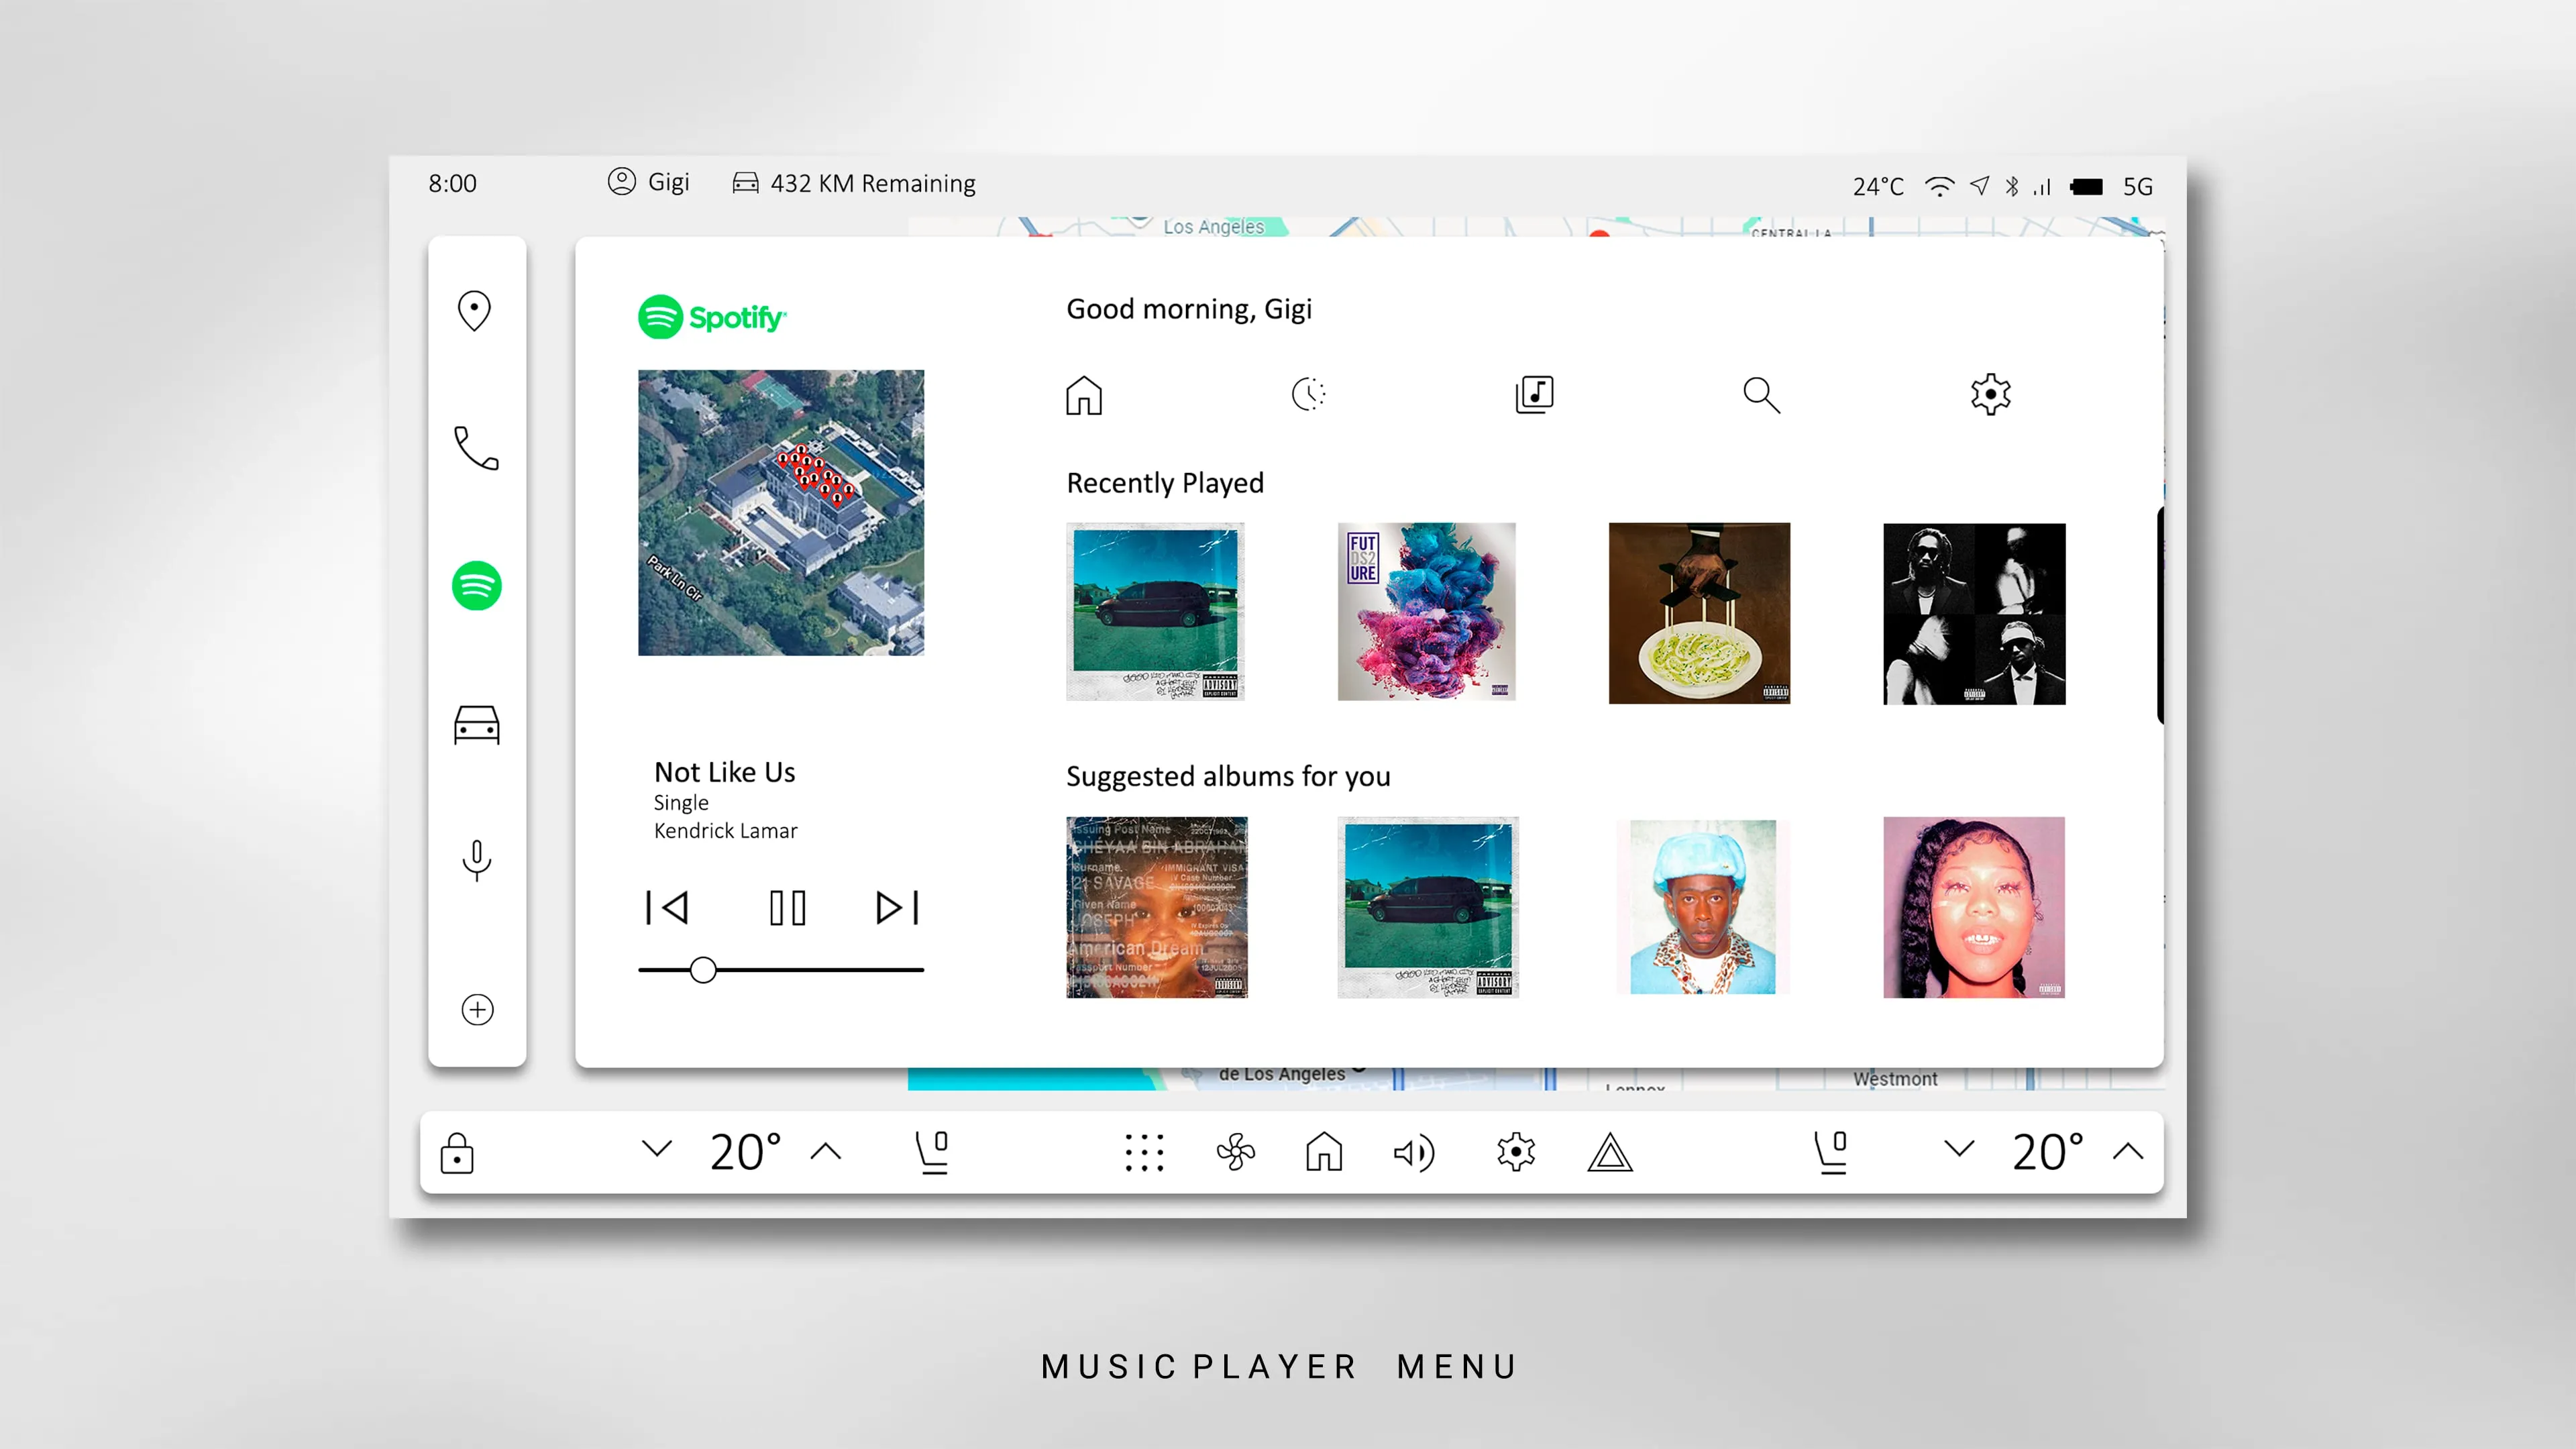Open the recent history clock tab
The width and height of the screenshot is (2576, 1449).
(x=1308, y=394)
